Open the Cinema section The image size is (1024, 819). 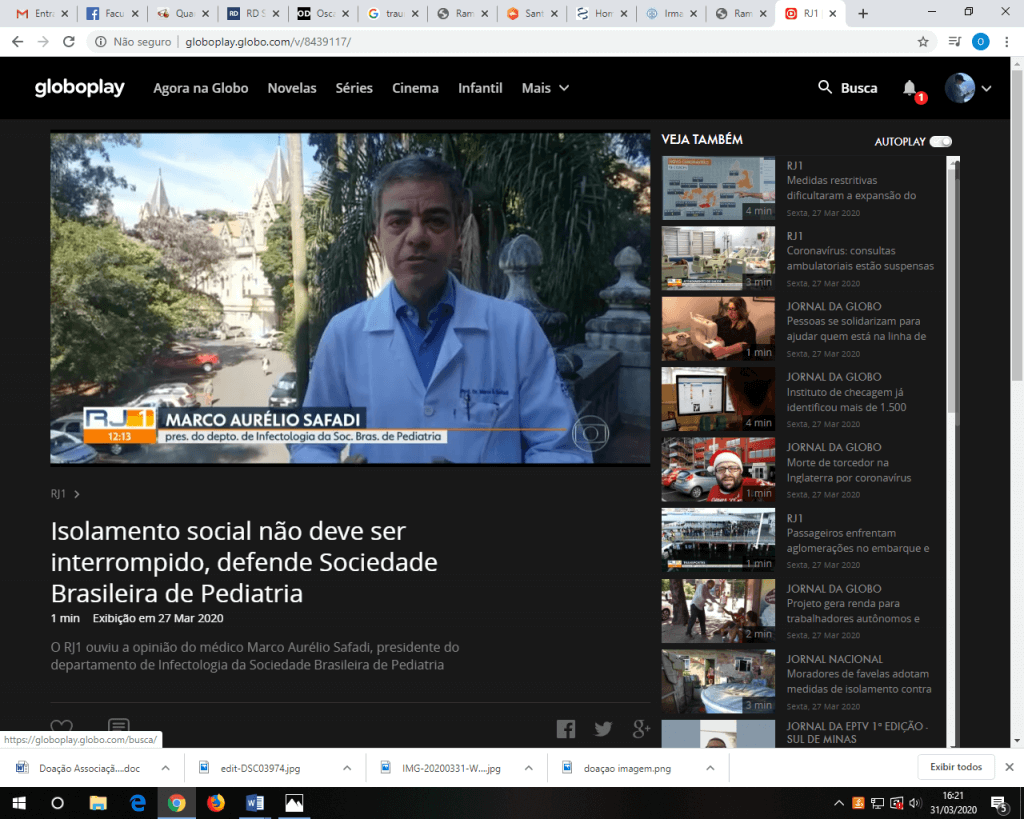[x=415, y=88]
